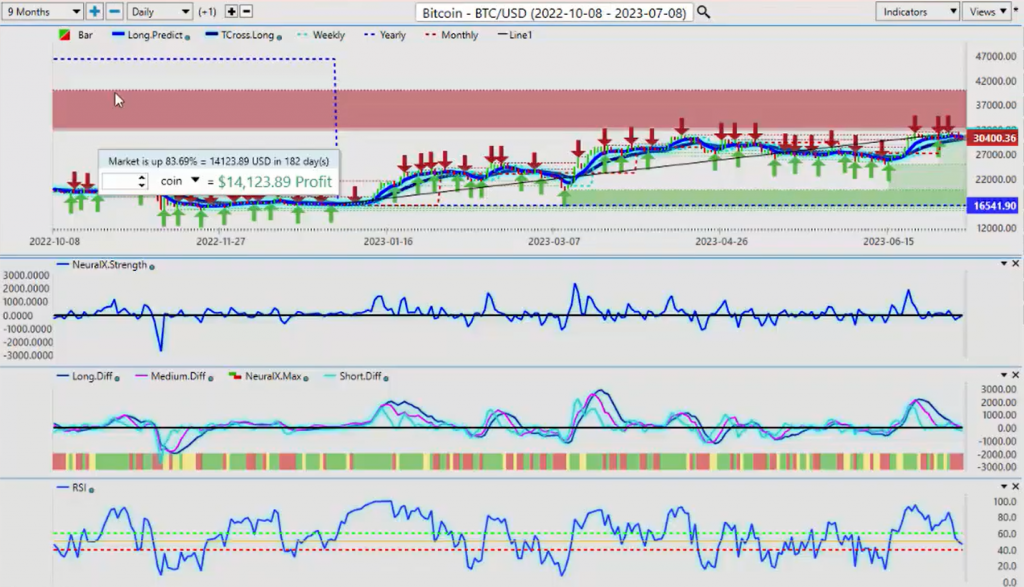Toggle the Weekly legend entry
1024x587 pixels.
(x=321, y=35)
